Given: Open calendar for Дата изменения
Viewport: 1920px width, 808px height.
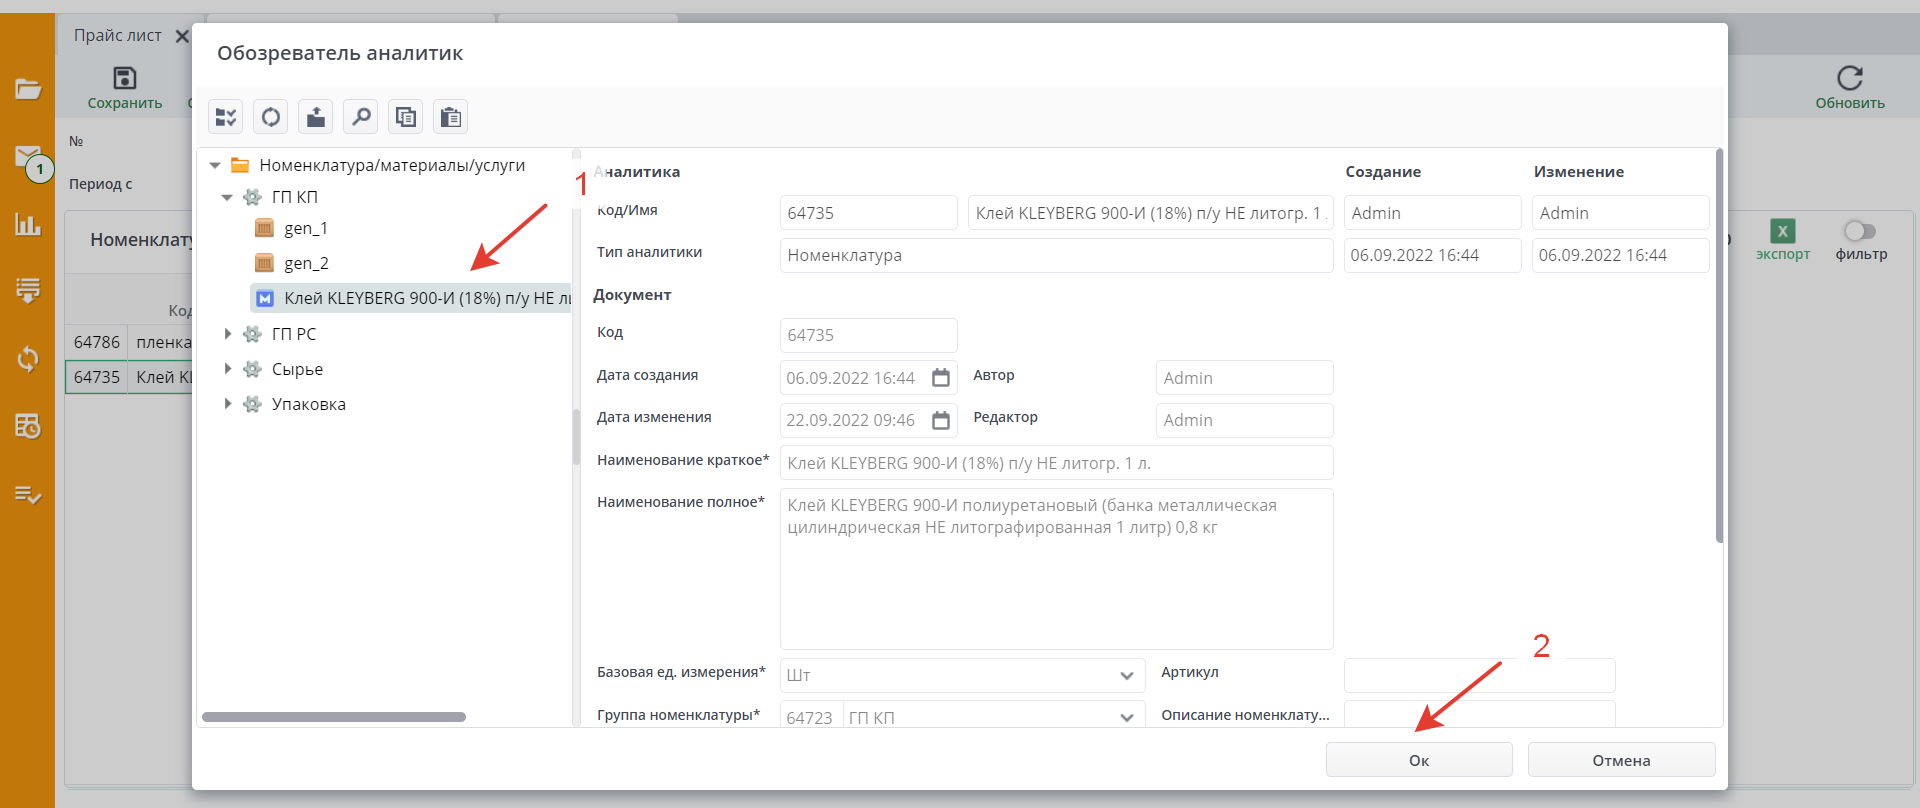Looking at the screenshot, I should [x=941, y=420].
